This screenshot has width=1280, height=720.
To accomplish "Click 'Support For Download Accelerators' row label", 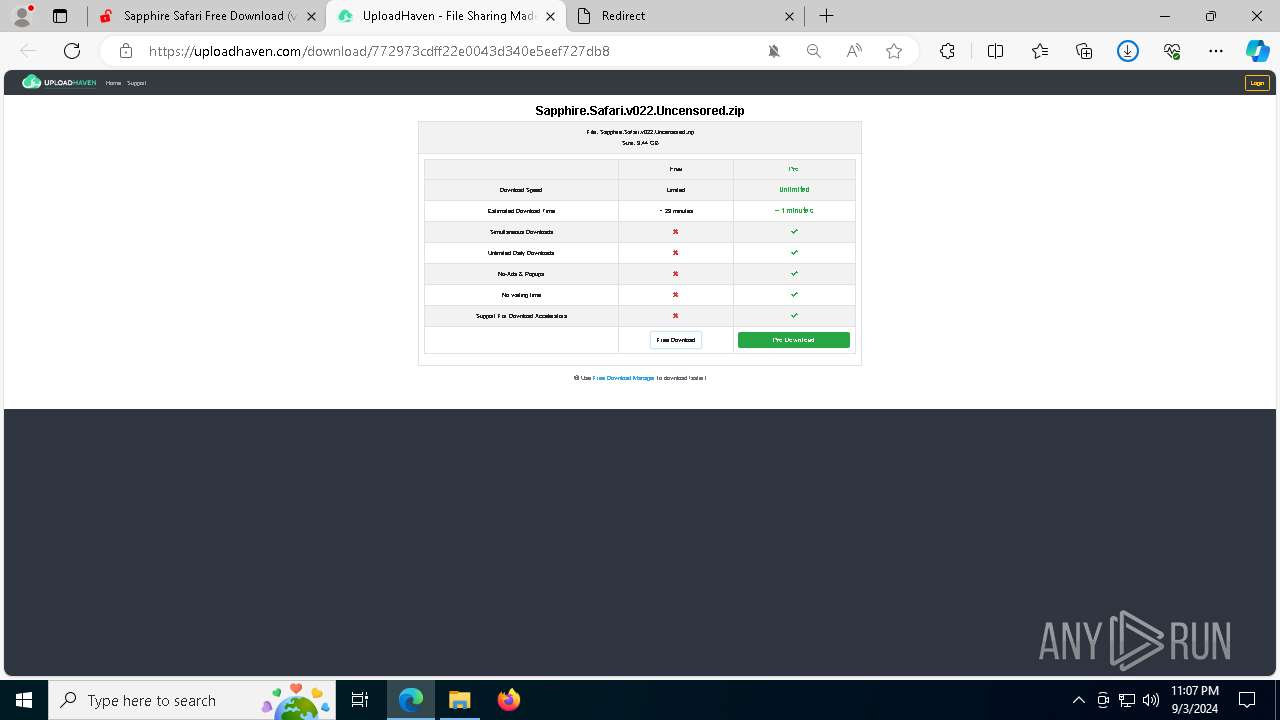I will pos(521,316).
